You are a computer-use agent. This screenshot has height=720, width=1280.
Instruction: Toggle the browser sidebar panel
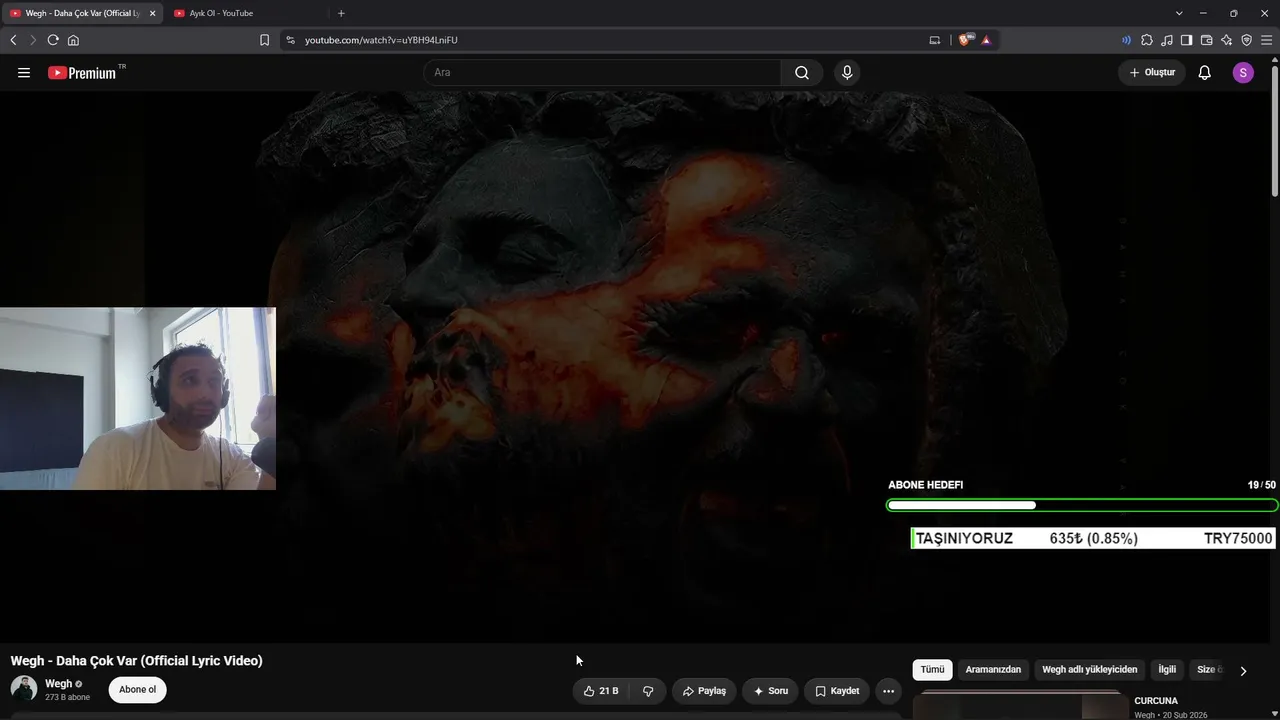[1186, 40]
